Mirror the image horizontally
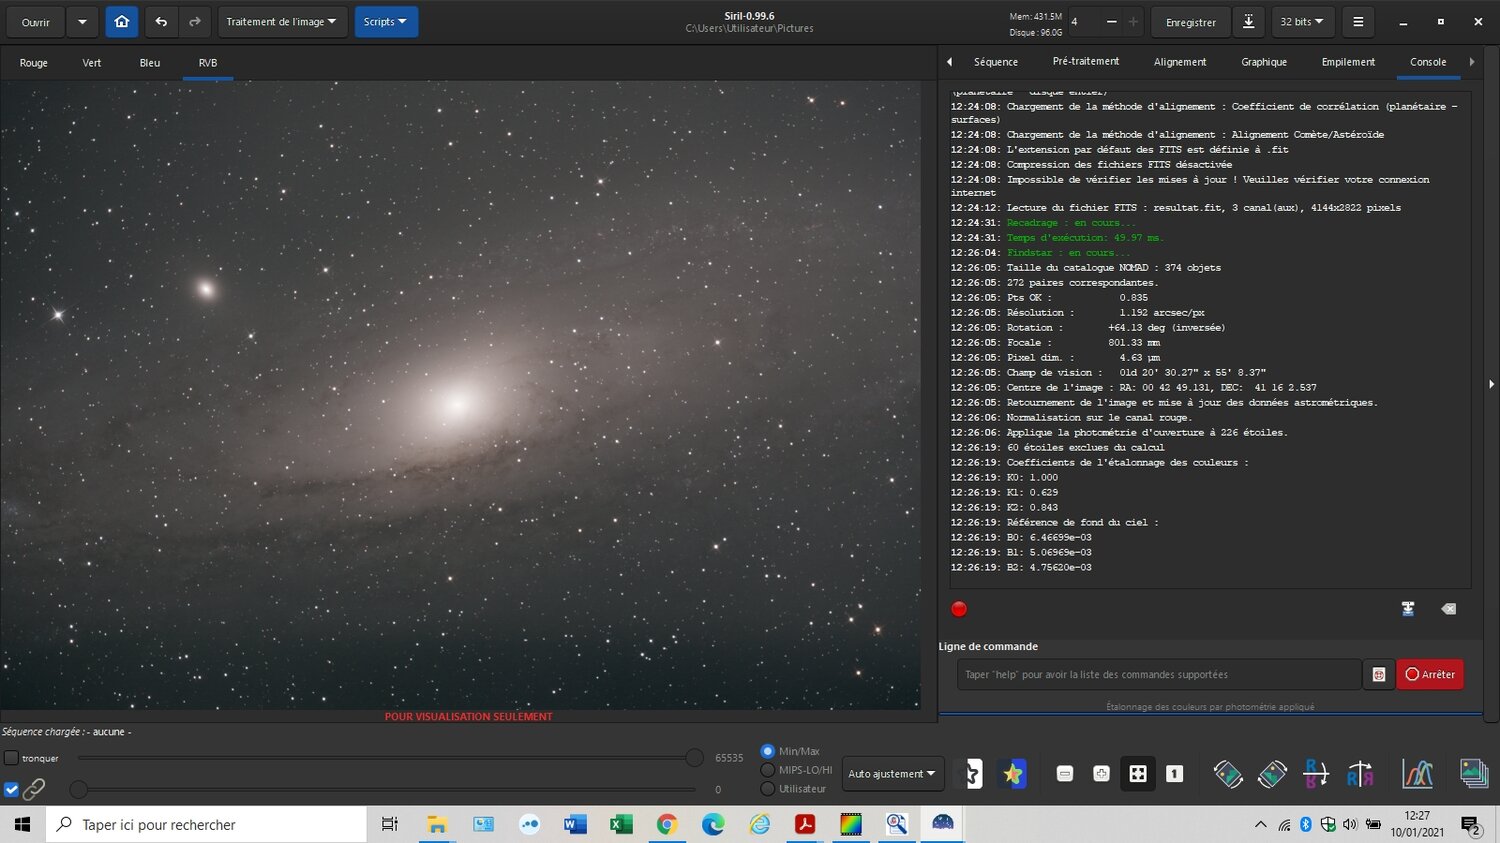This screenshot has height=843, width=1500. point(1360,774)
